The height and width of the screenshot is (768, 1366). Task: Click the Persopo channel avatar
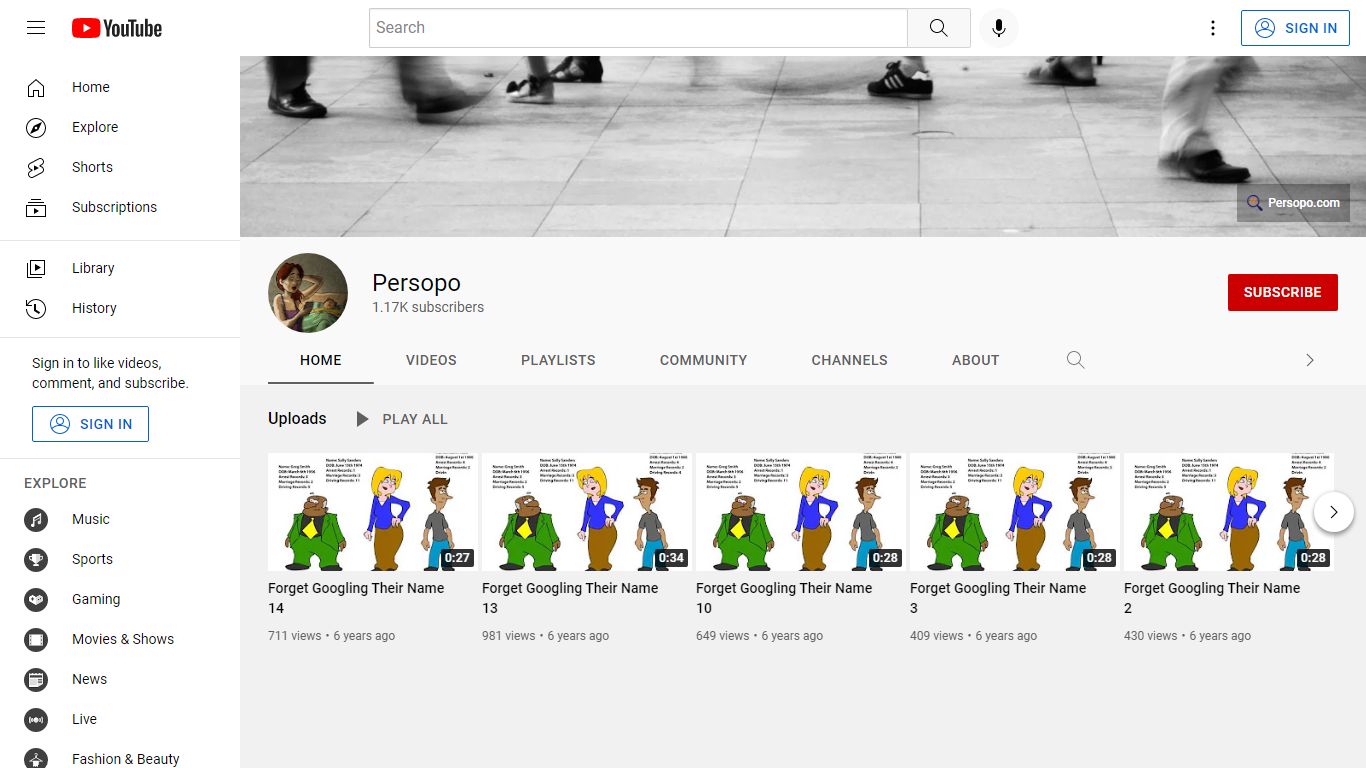[x=308, y=293]
